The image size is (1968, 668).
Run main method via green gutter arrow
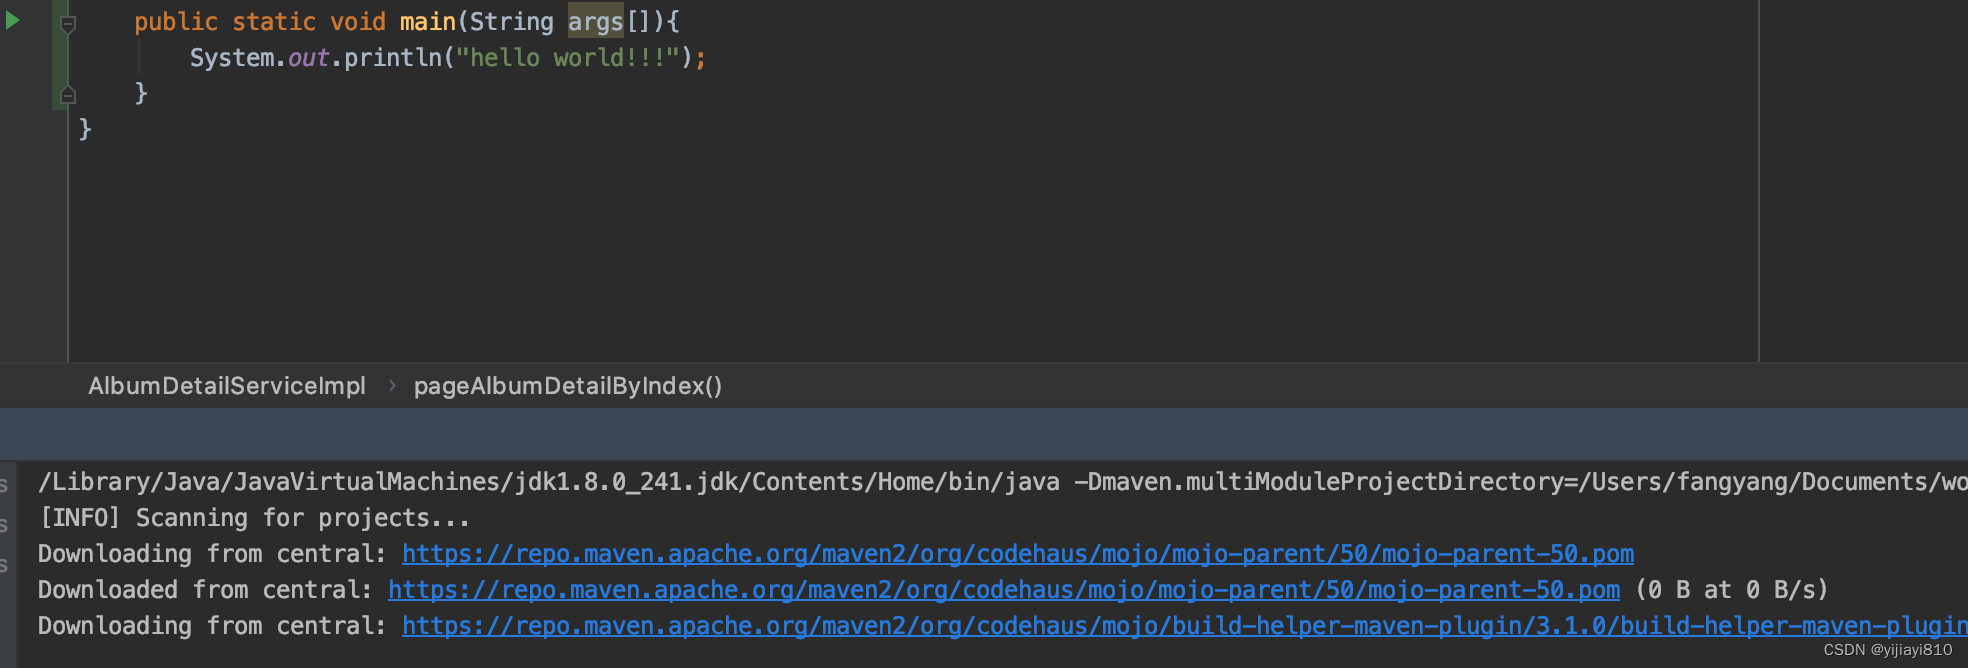coord(13,20)
